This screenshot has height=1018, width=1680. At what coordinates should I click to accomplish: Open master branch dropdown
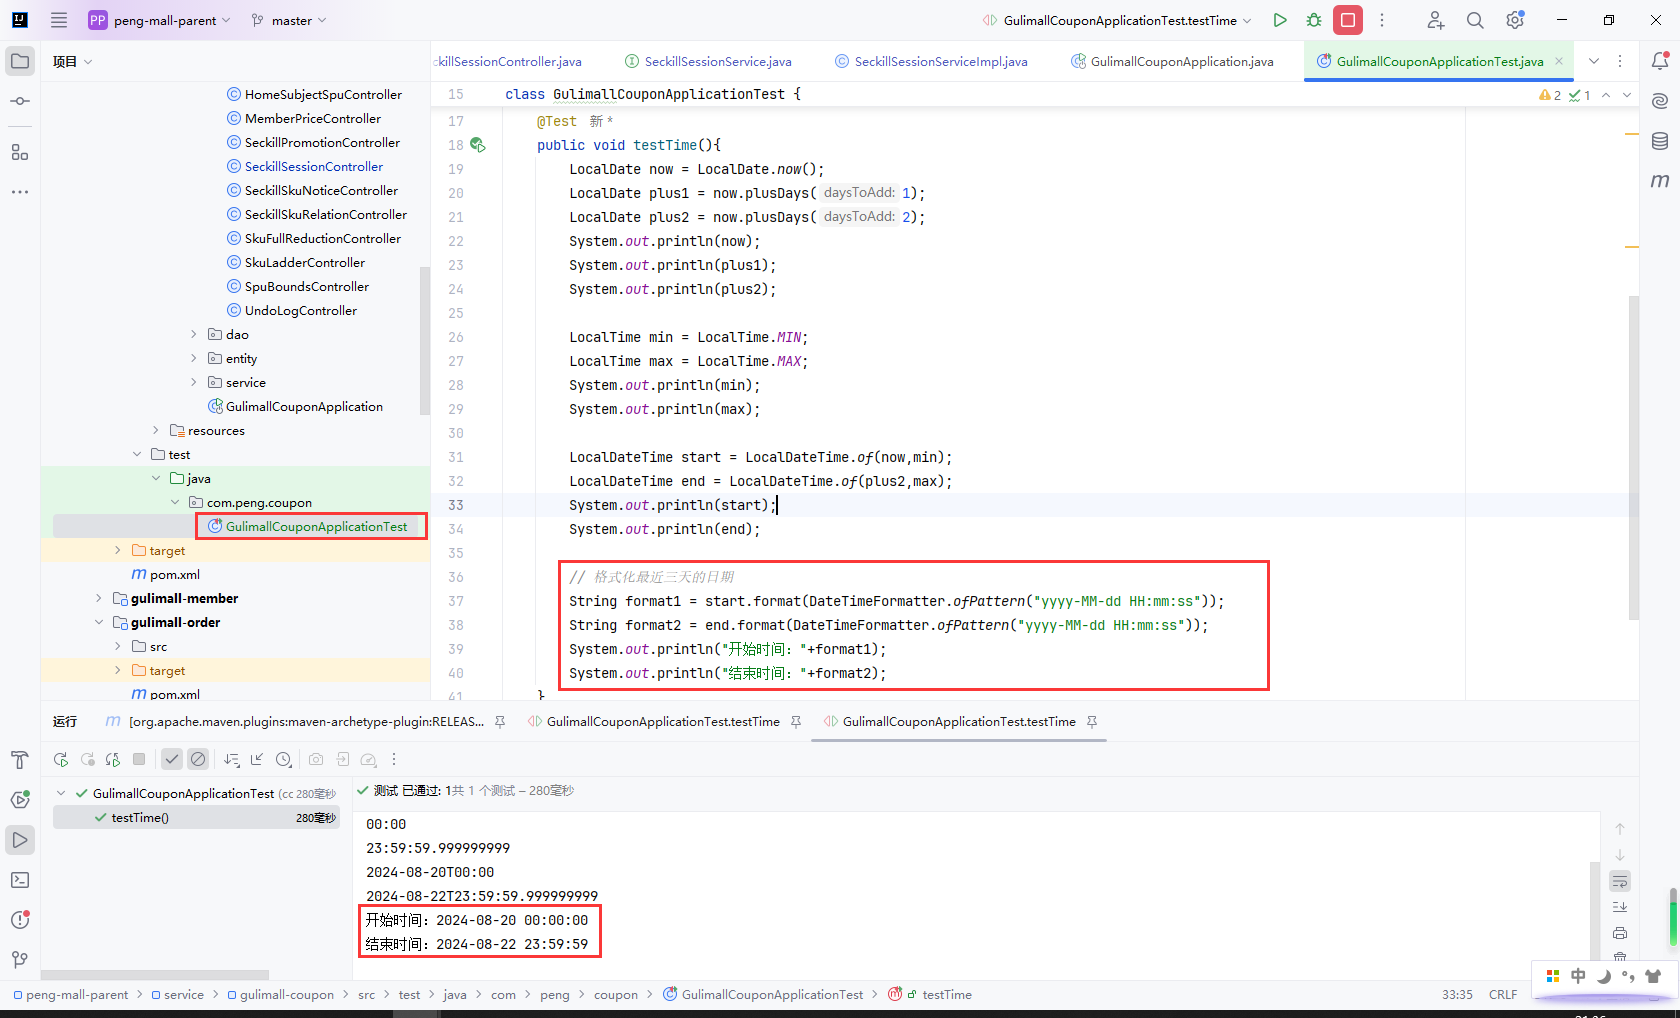[290, 20]
